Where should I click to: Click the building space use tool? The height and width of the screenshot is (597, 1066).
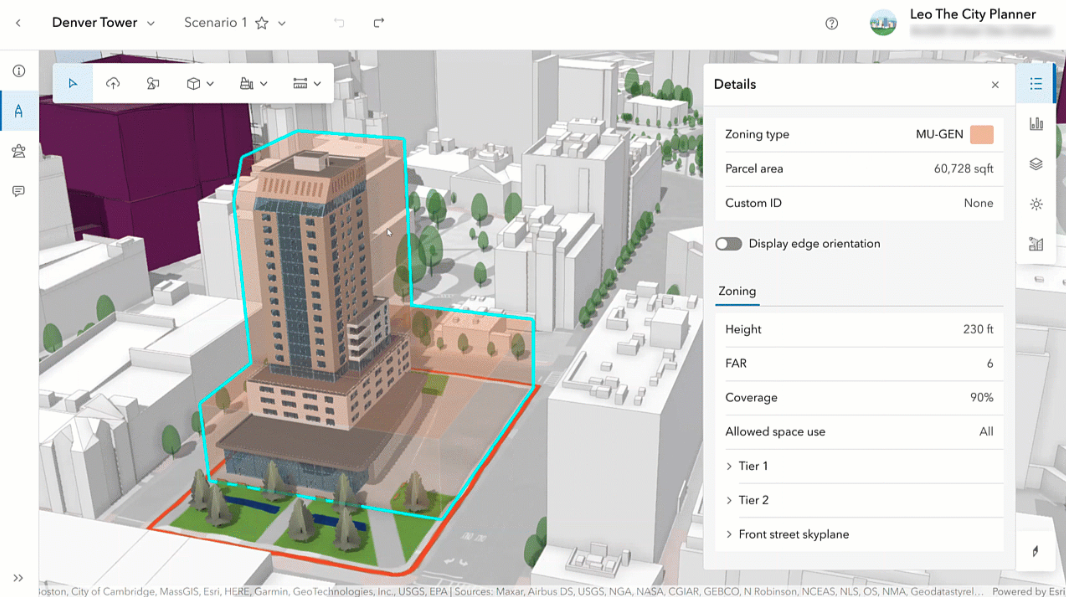tap(247, 84)
